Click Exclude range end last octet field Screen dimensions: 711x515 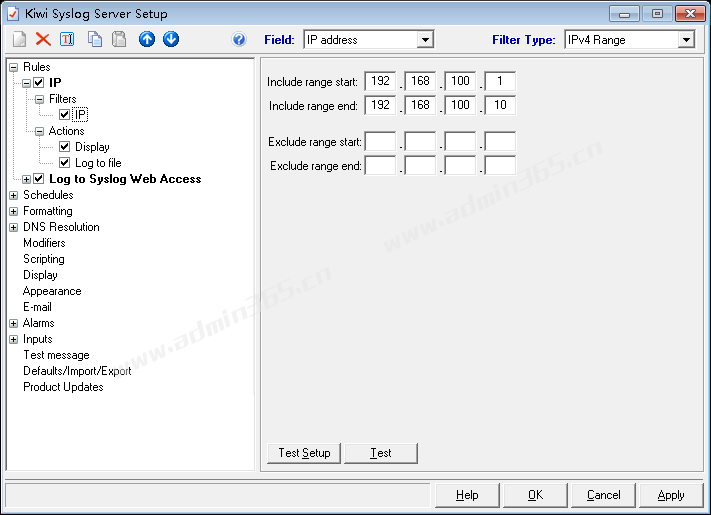pyautogui.click(x=500, y=165)
